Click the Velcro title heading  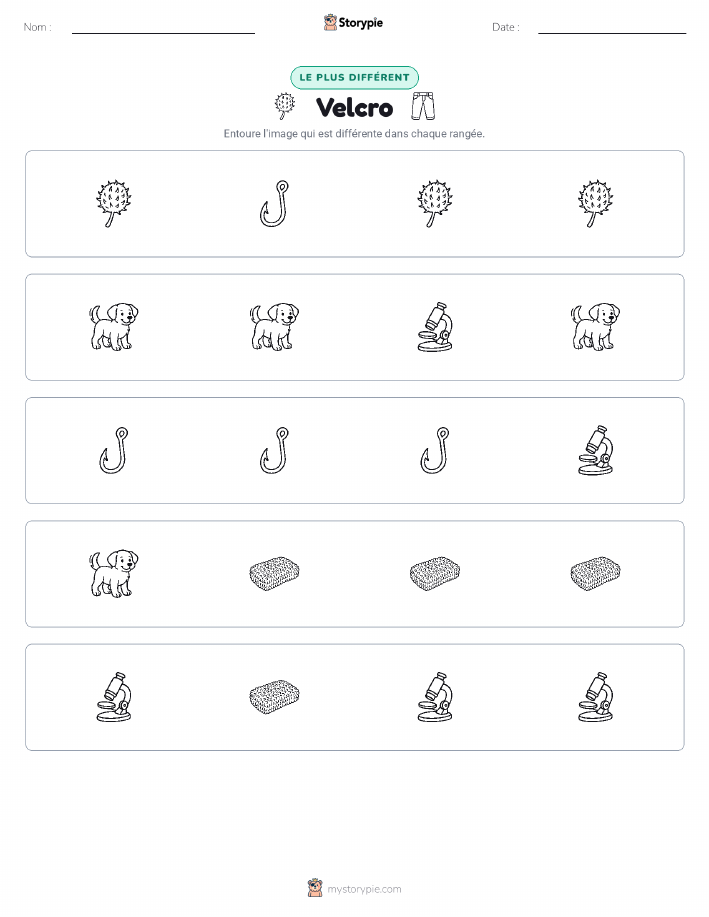354,108
